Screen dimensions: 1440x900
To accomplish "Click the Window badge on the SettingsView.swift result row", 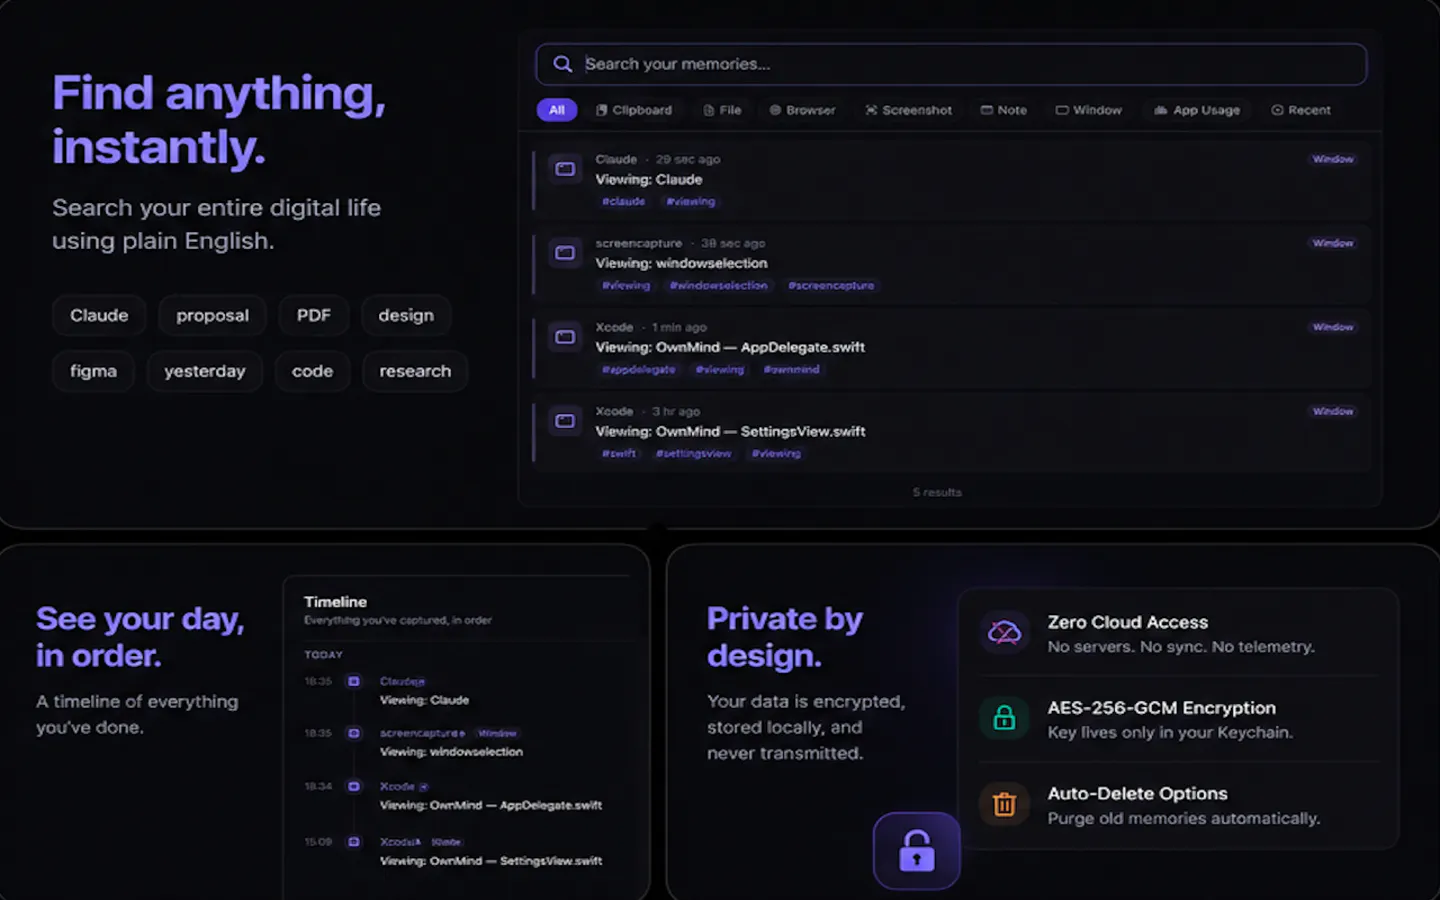I will (x=1333, y=411).
